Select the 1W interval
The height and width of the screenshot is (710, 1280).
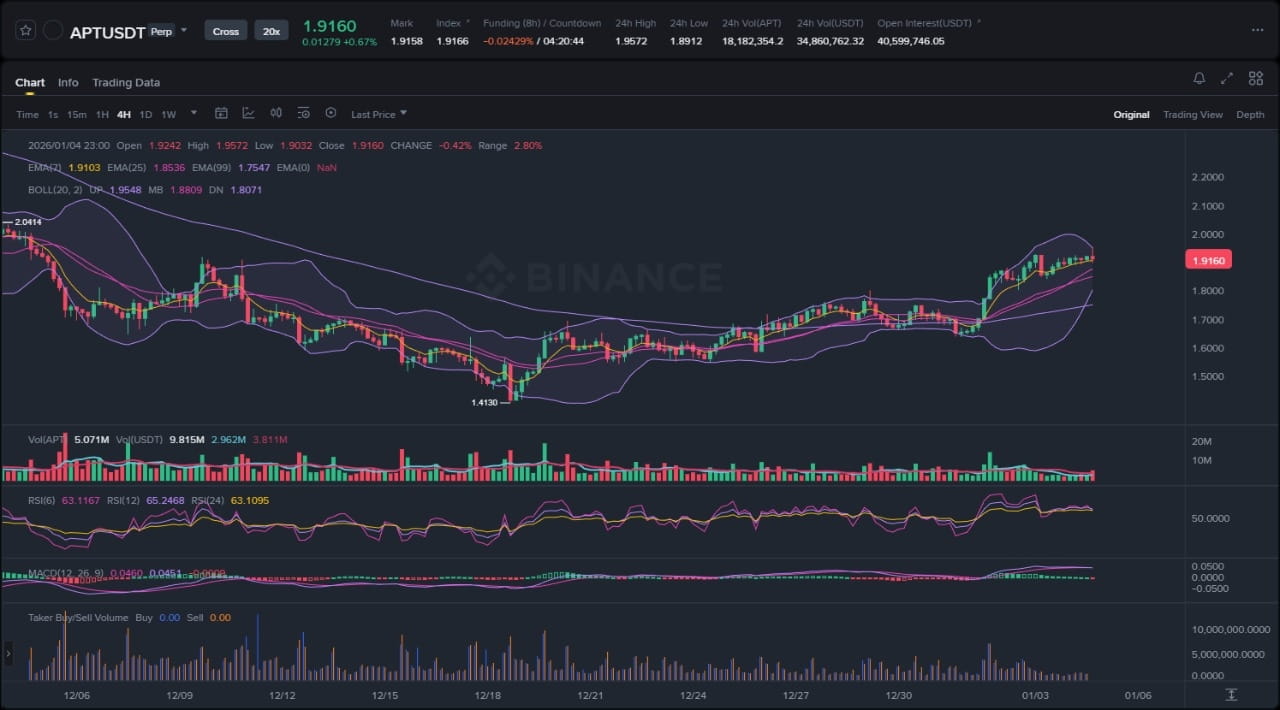click(x=168, y=114)
